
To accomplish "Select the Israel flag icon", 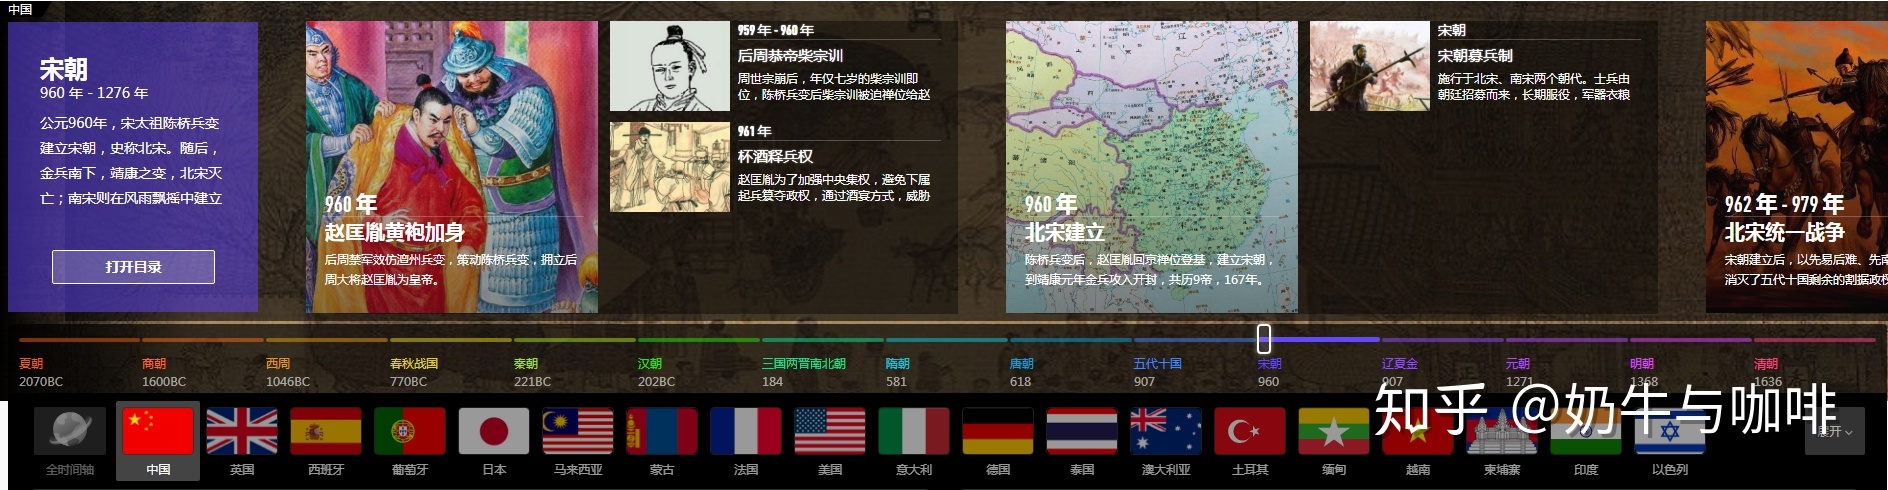I will 1670,432.
